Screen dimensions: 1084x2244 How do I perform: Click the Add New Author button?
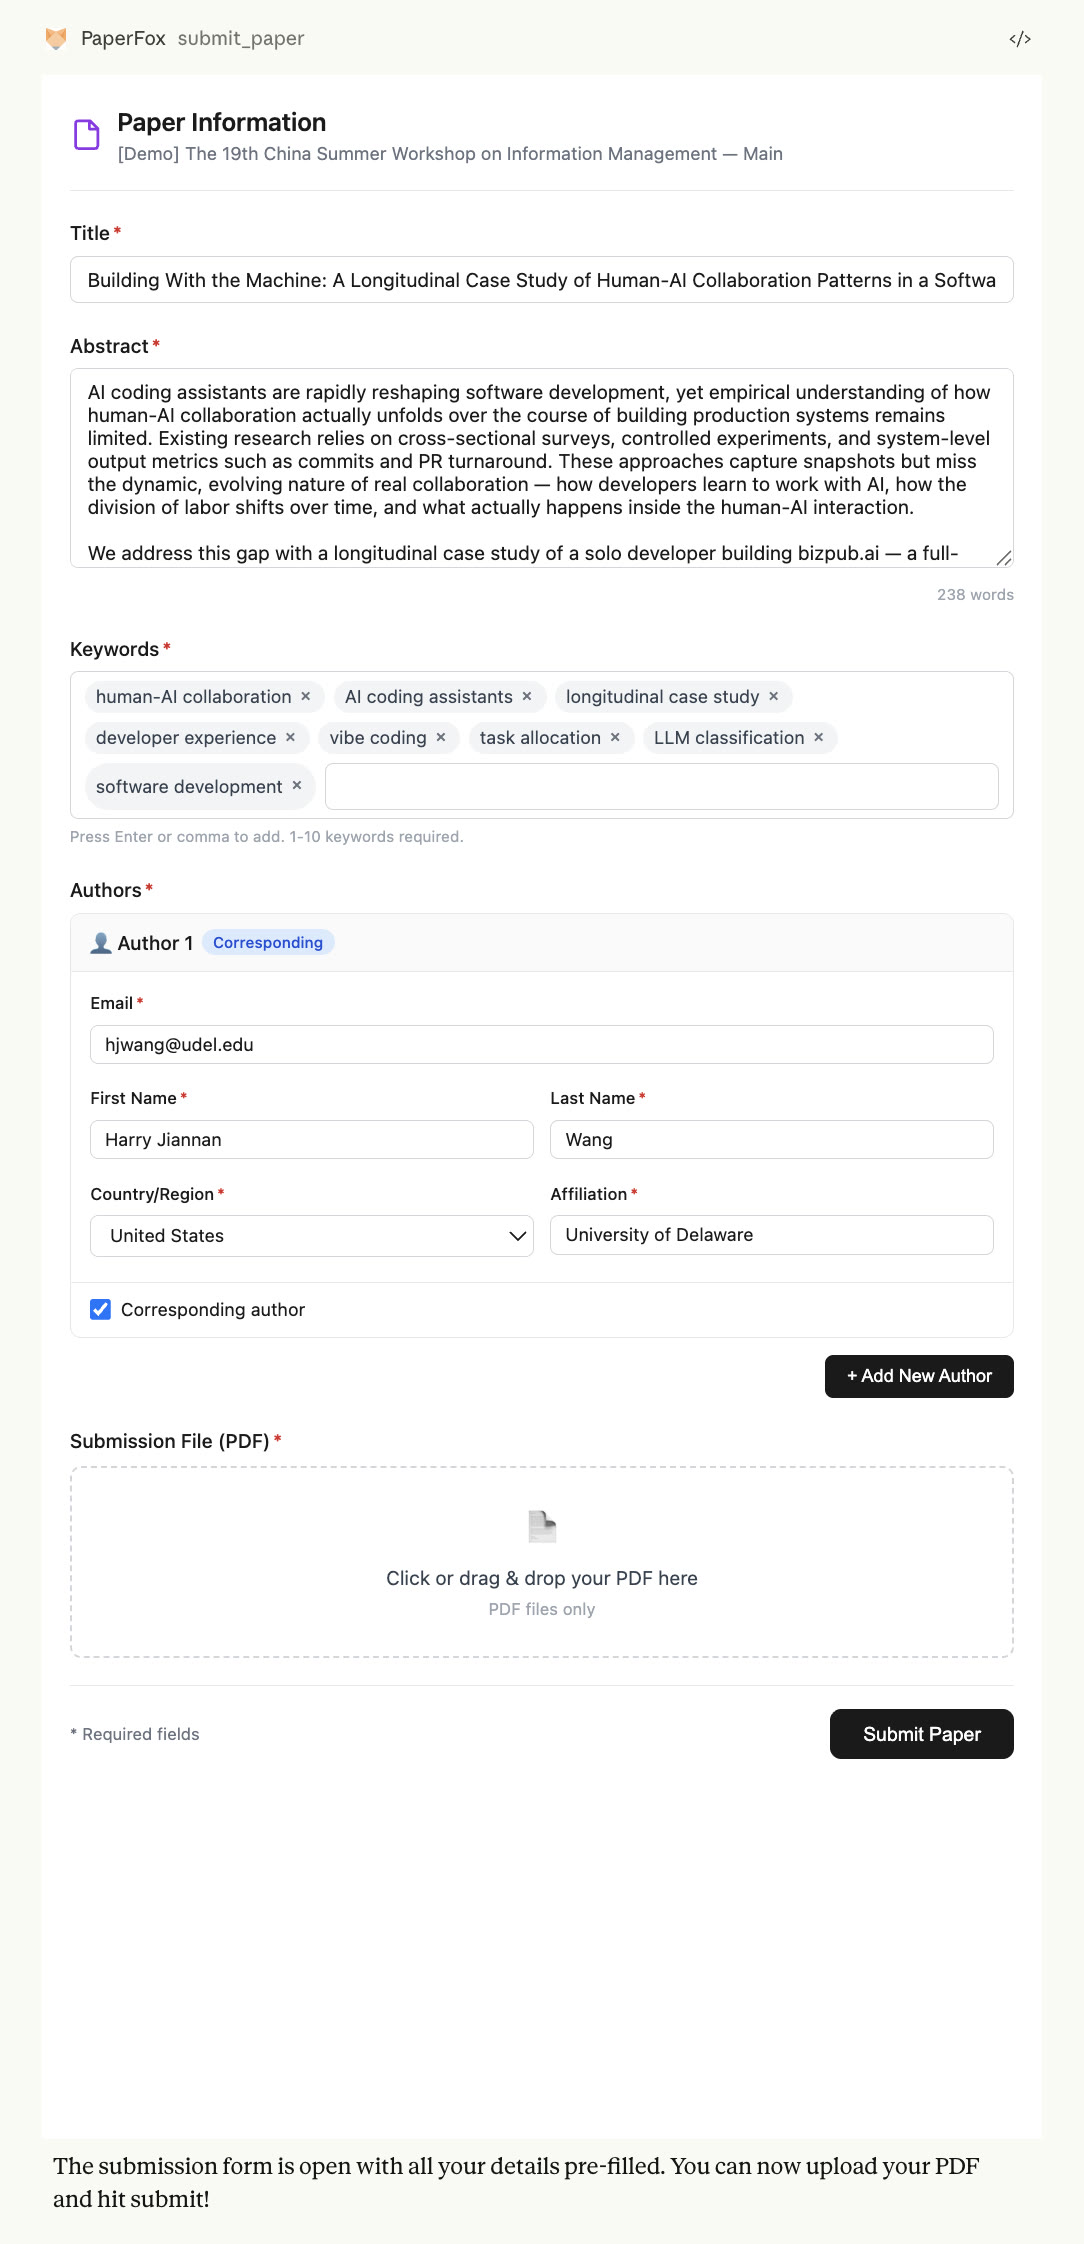tap(918, 1376)
